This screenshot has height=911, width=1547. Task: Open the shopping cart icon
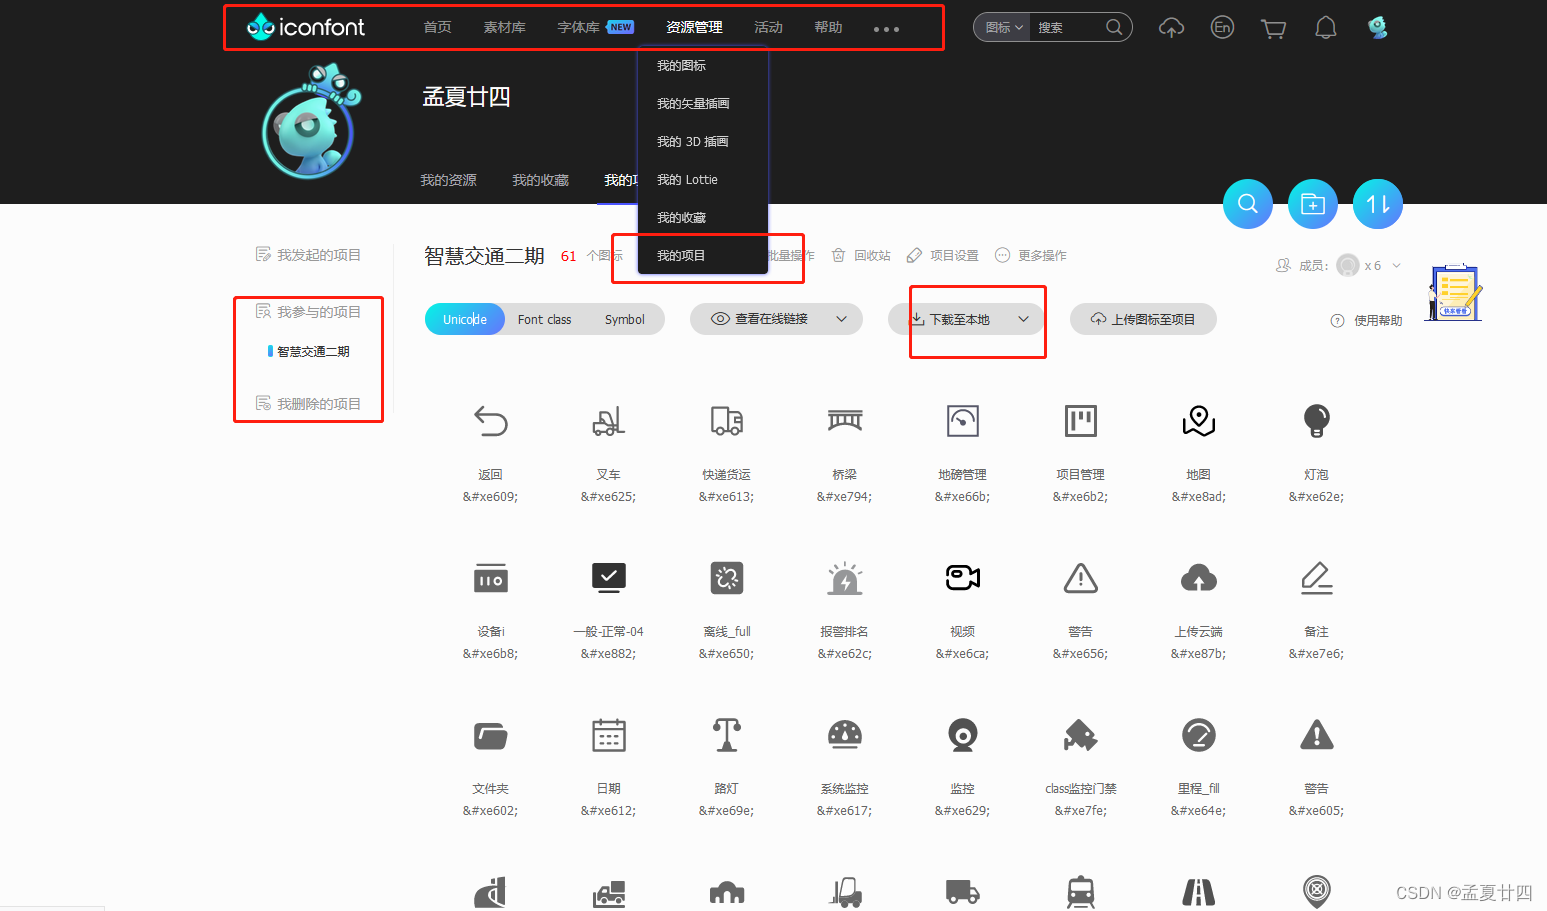coord(1273,27)
